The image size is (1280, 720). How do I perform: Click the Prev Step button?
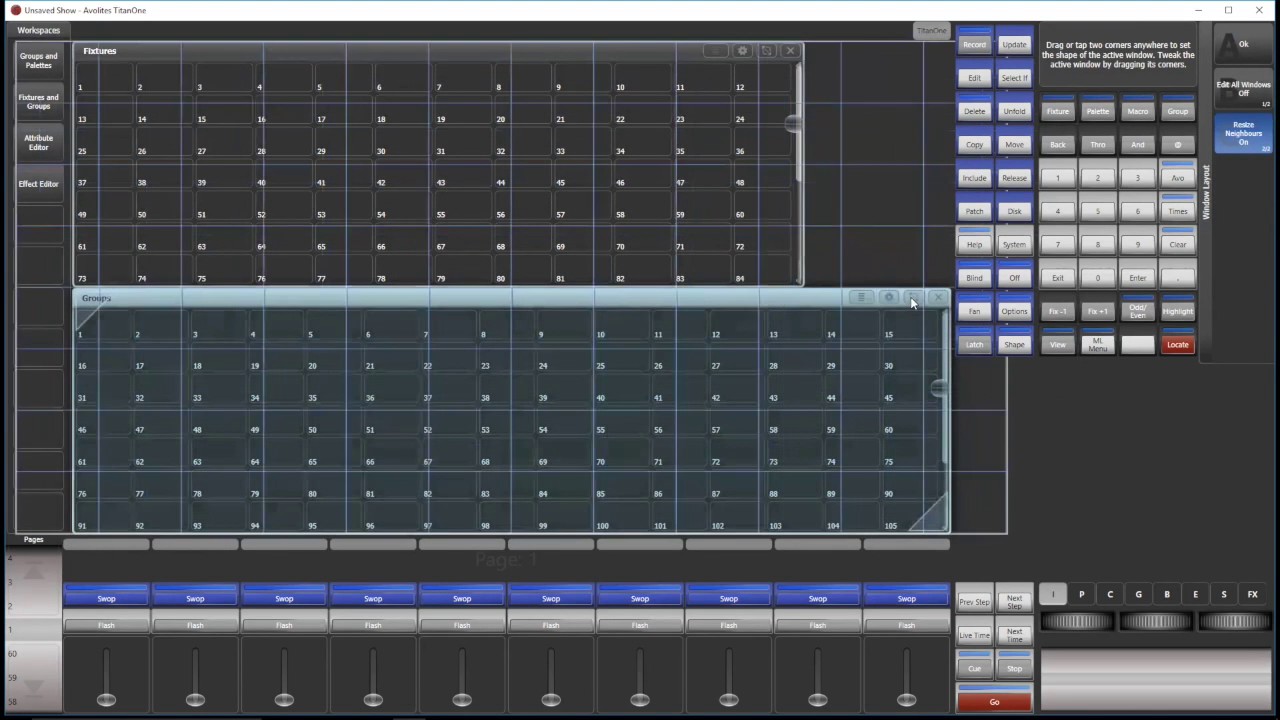click(974, 601)
